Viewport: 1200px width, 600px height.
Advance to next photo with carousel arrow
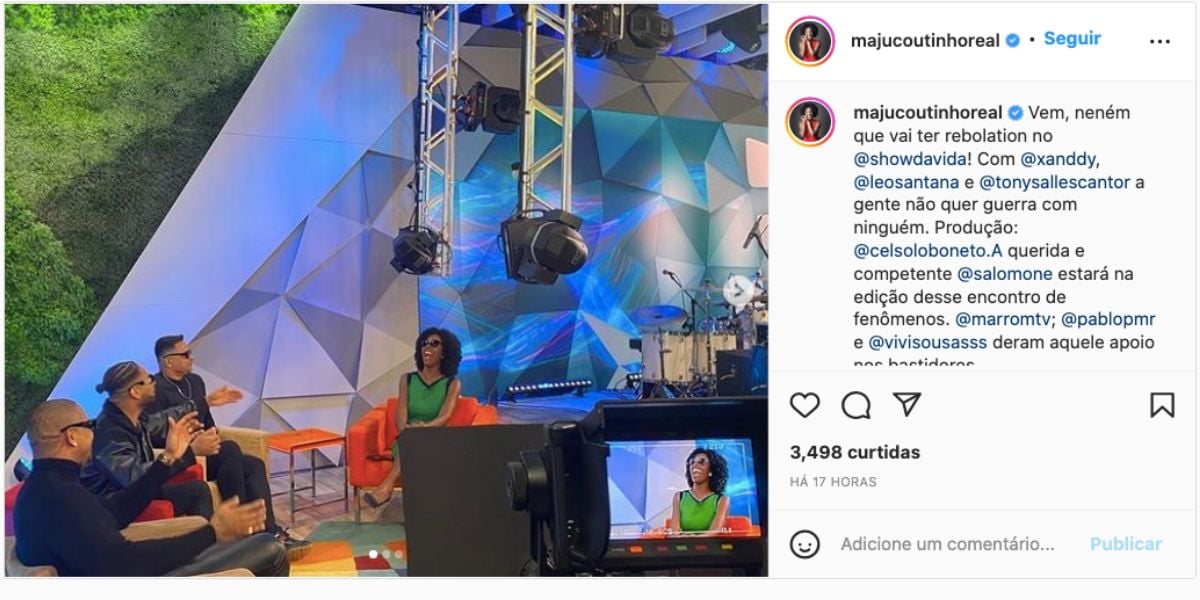[739, 291]
